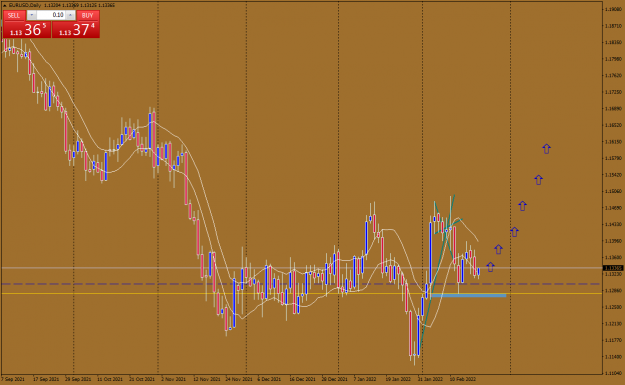Image resolution: width=625 pixels, height=385 pixels.
Task: Click the 7 Sep 2021 date label
Action: point(13,379)
